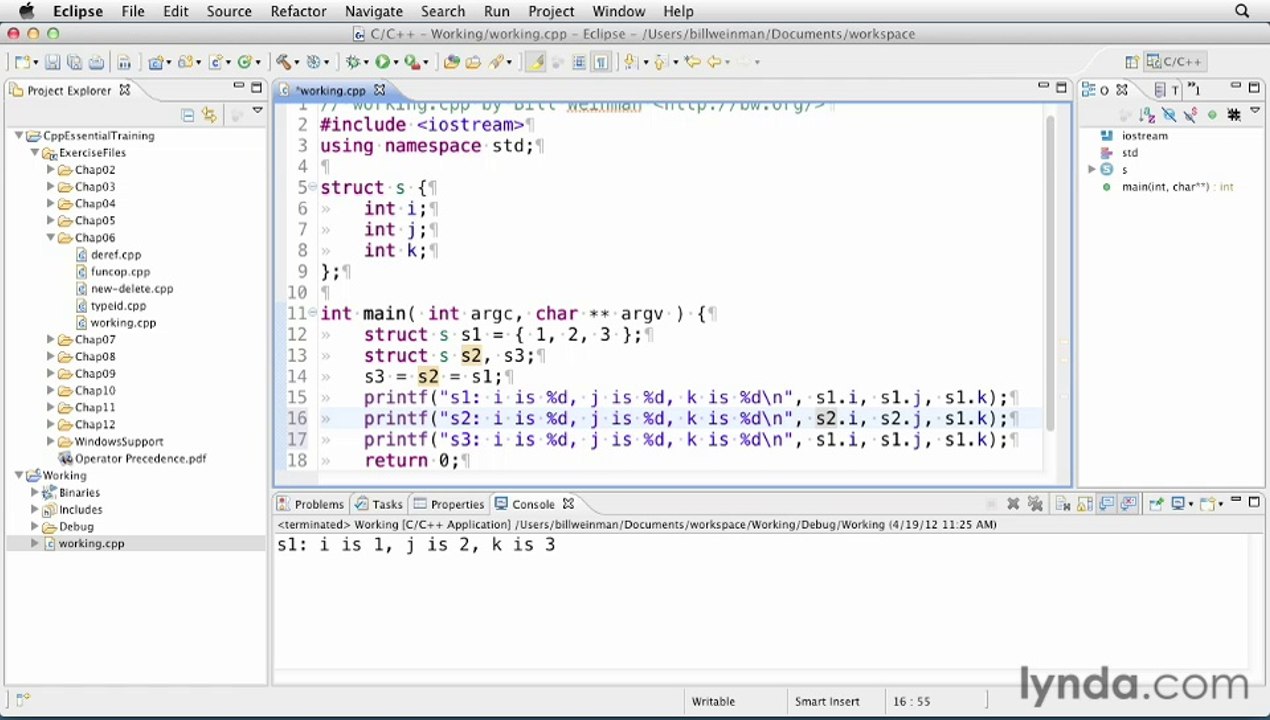Click Clear Console icon
The image size is (1270, 720).
(1062, 504)
